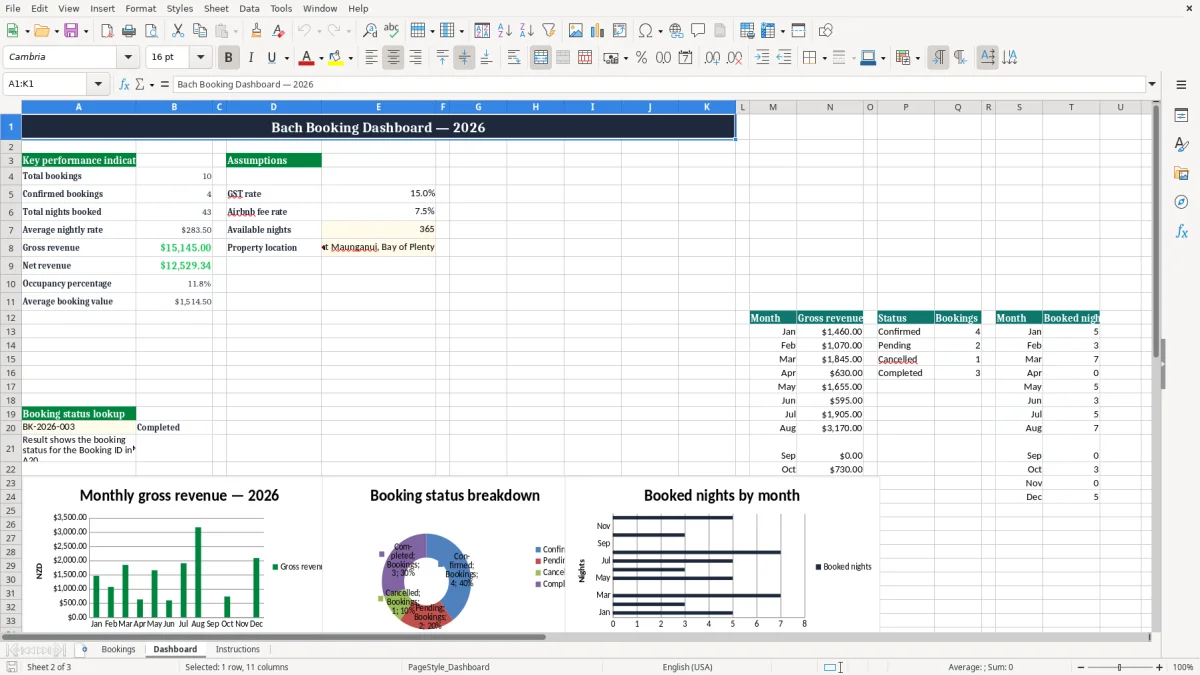
Task: Insert an image via toolbar icon
Action: 576,31
